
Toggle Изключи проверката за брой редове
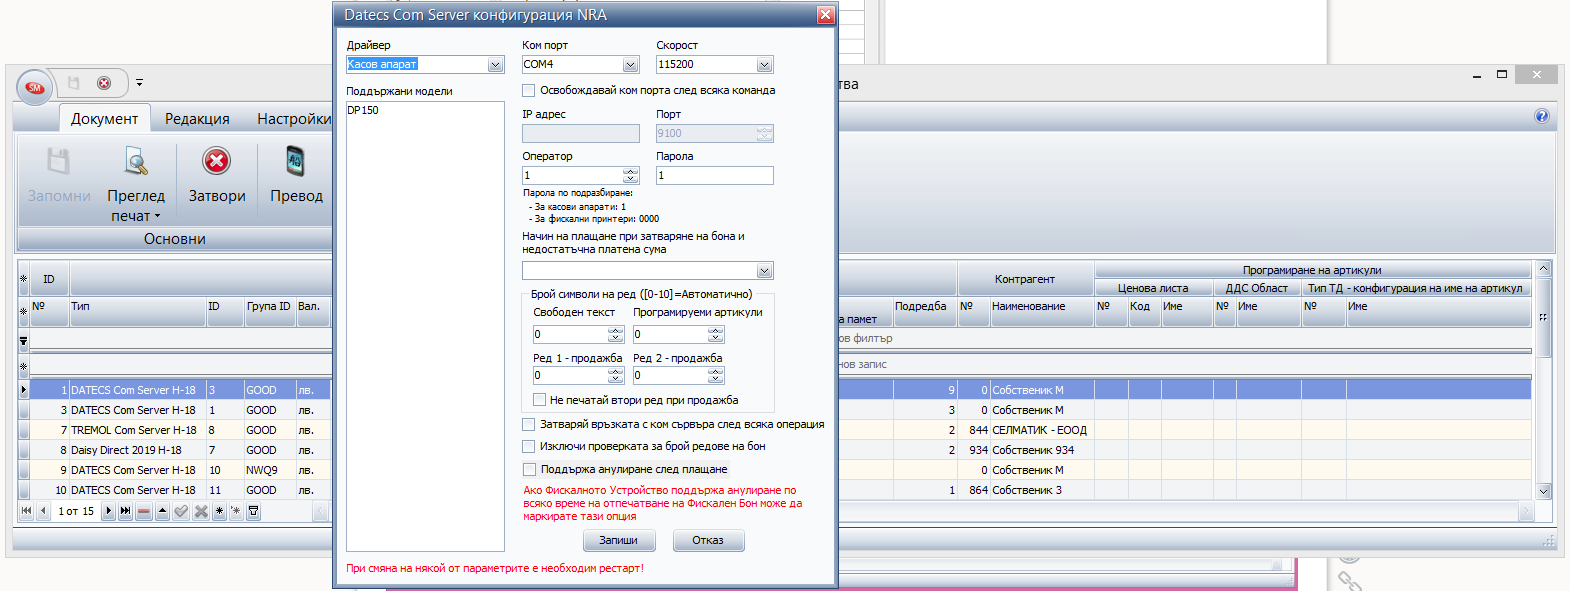[529, 447]
